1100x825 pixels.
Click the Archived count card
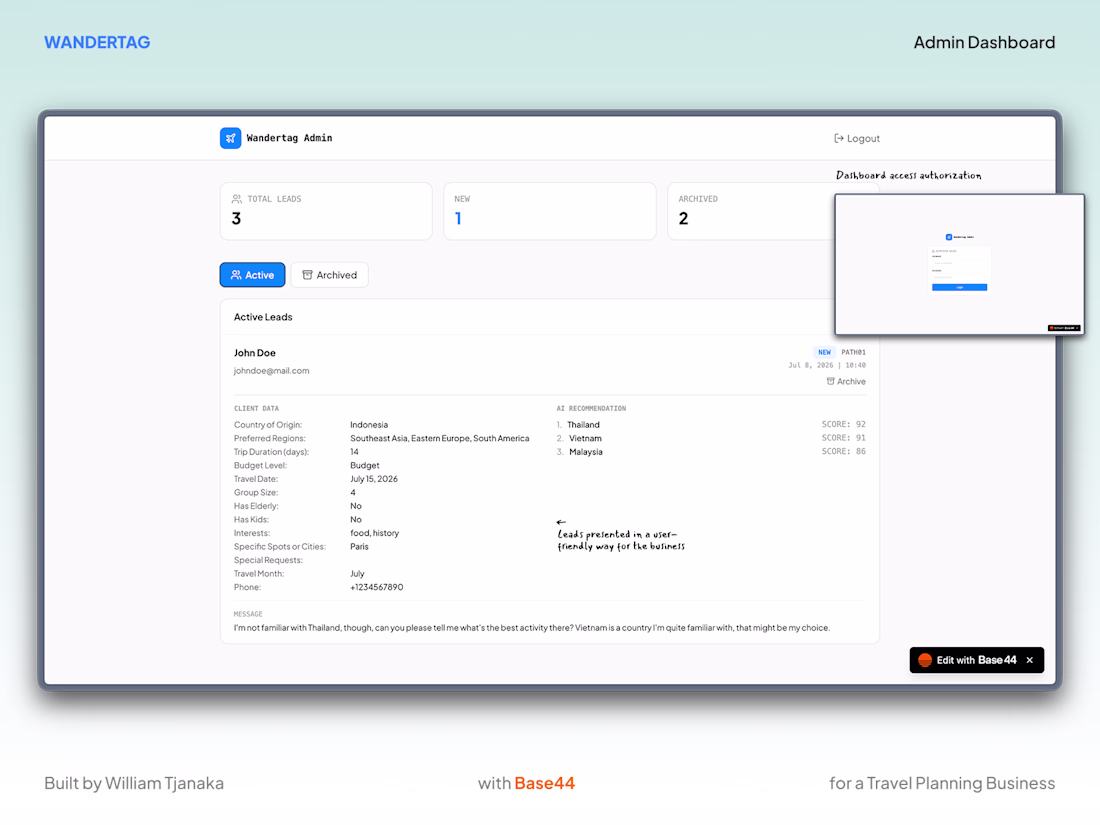tap(751, 211)
